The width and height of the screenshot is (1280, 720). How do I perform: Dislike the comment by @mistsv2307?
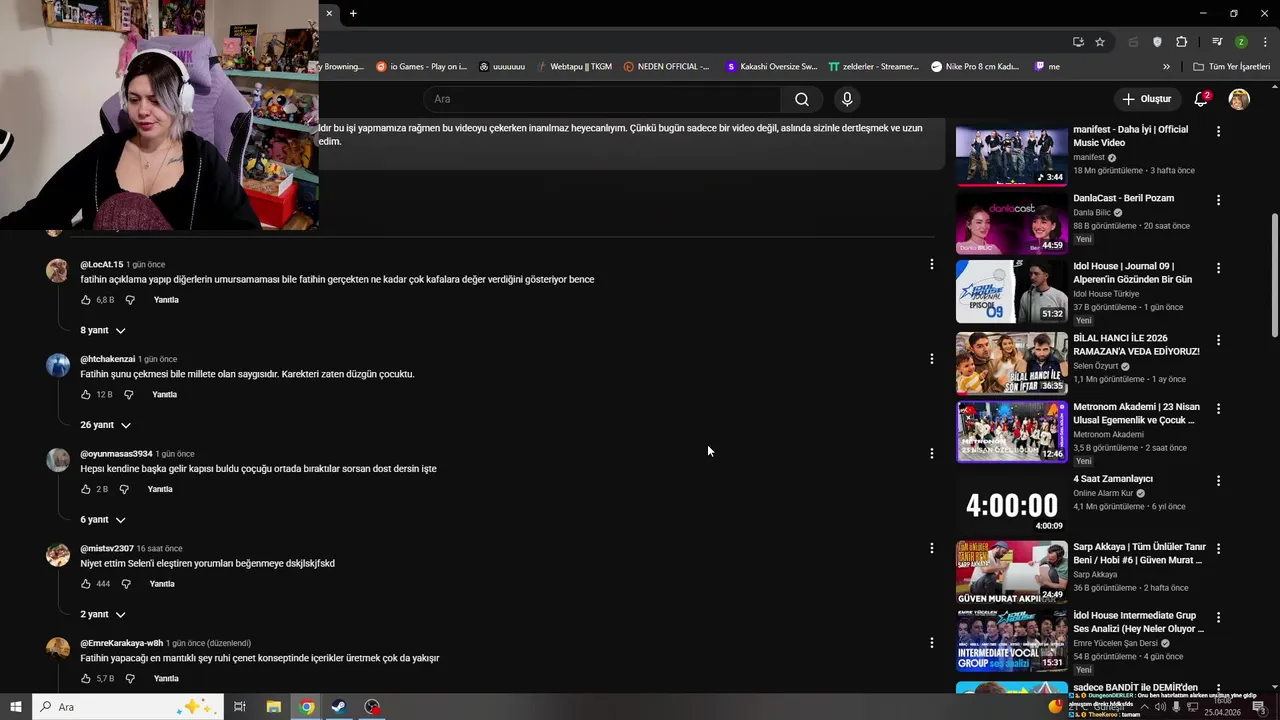tap(126, 584)
